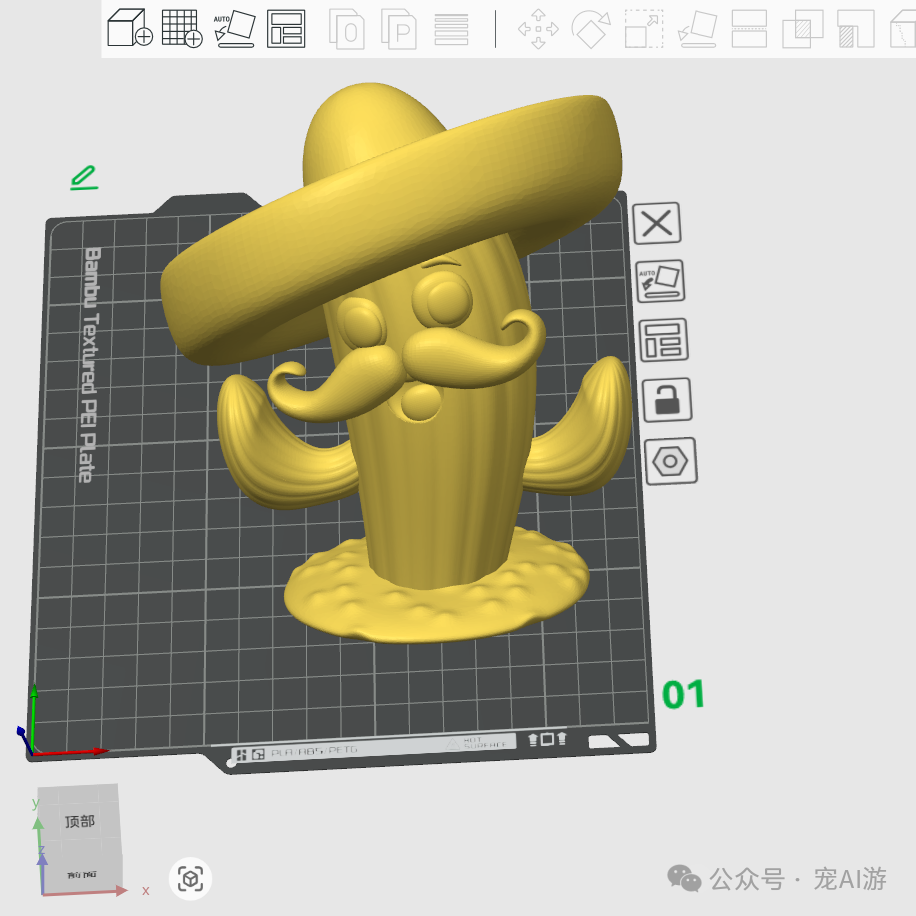This screenshot has height=916, width=916.
Task: Select the Rotate tool
Action: (591, 29)
